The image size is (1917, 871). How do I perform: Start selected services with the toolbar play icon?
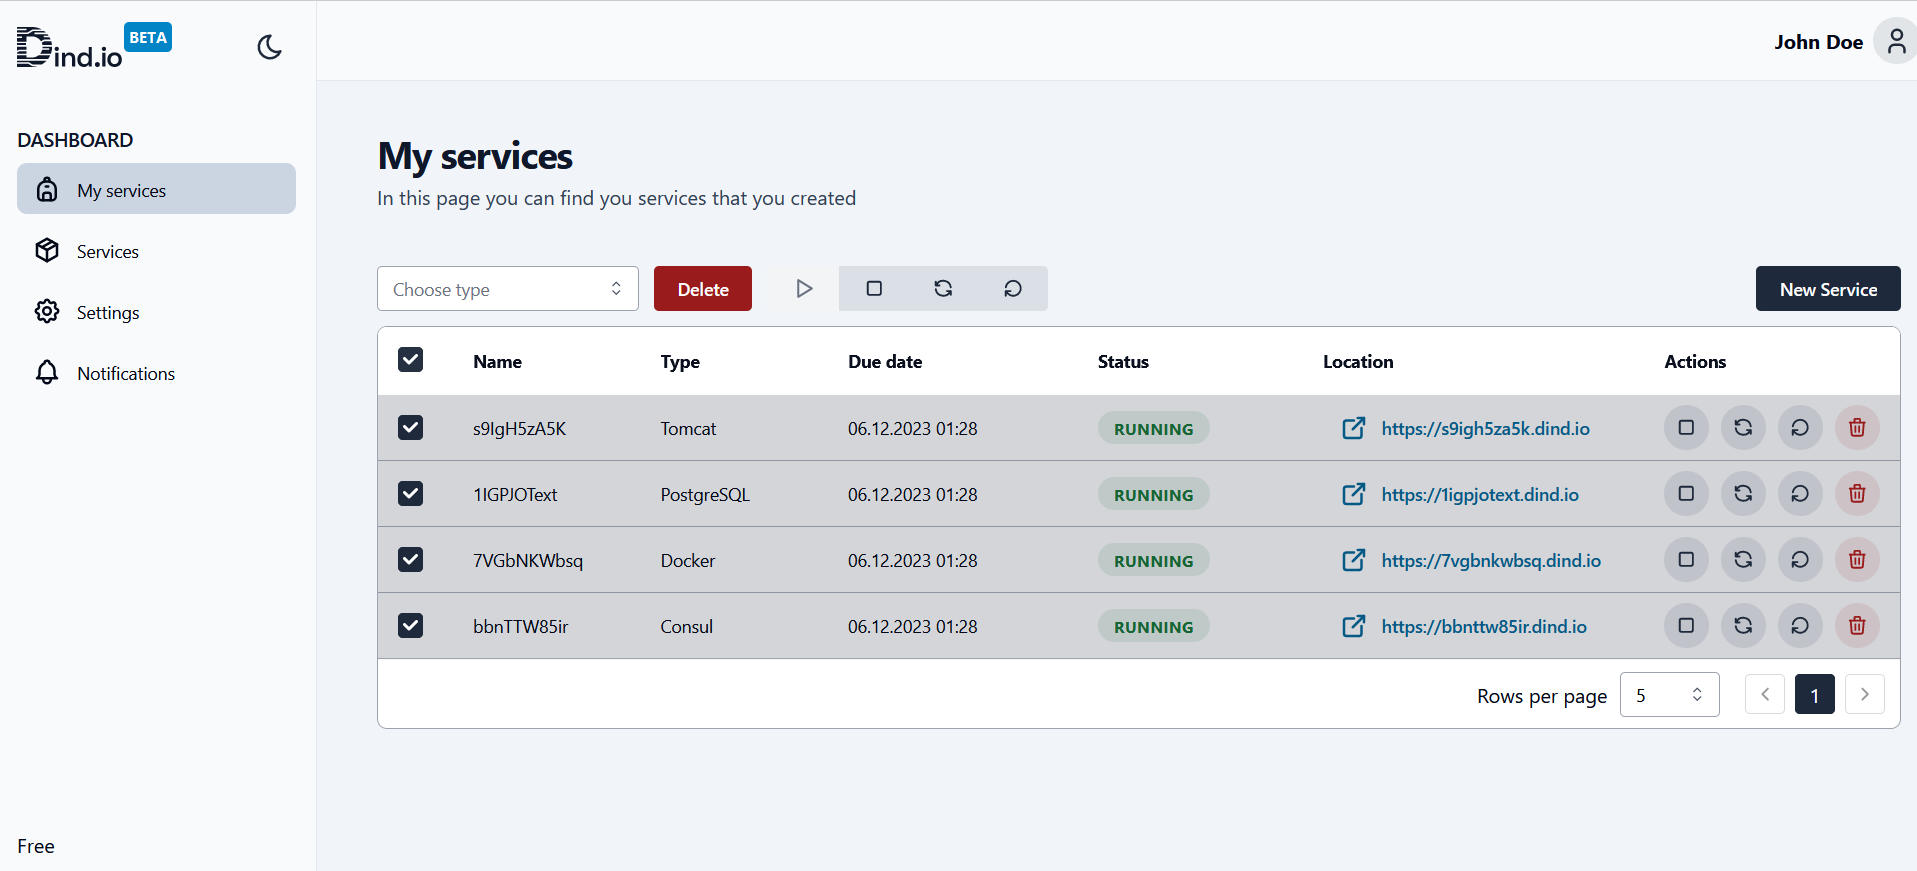(804, 289)
